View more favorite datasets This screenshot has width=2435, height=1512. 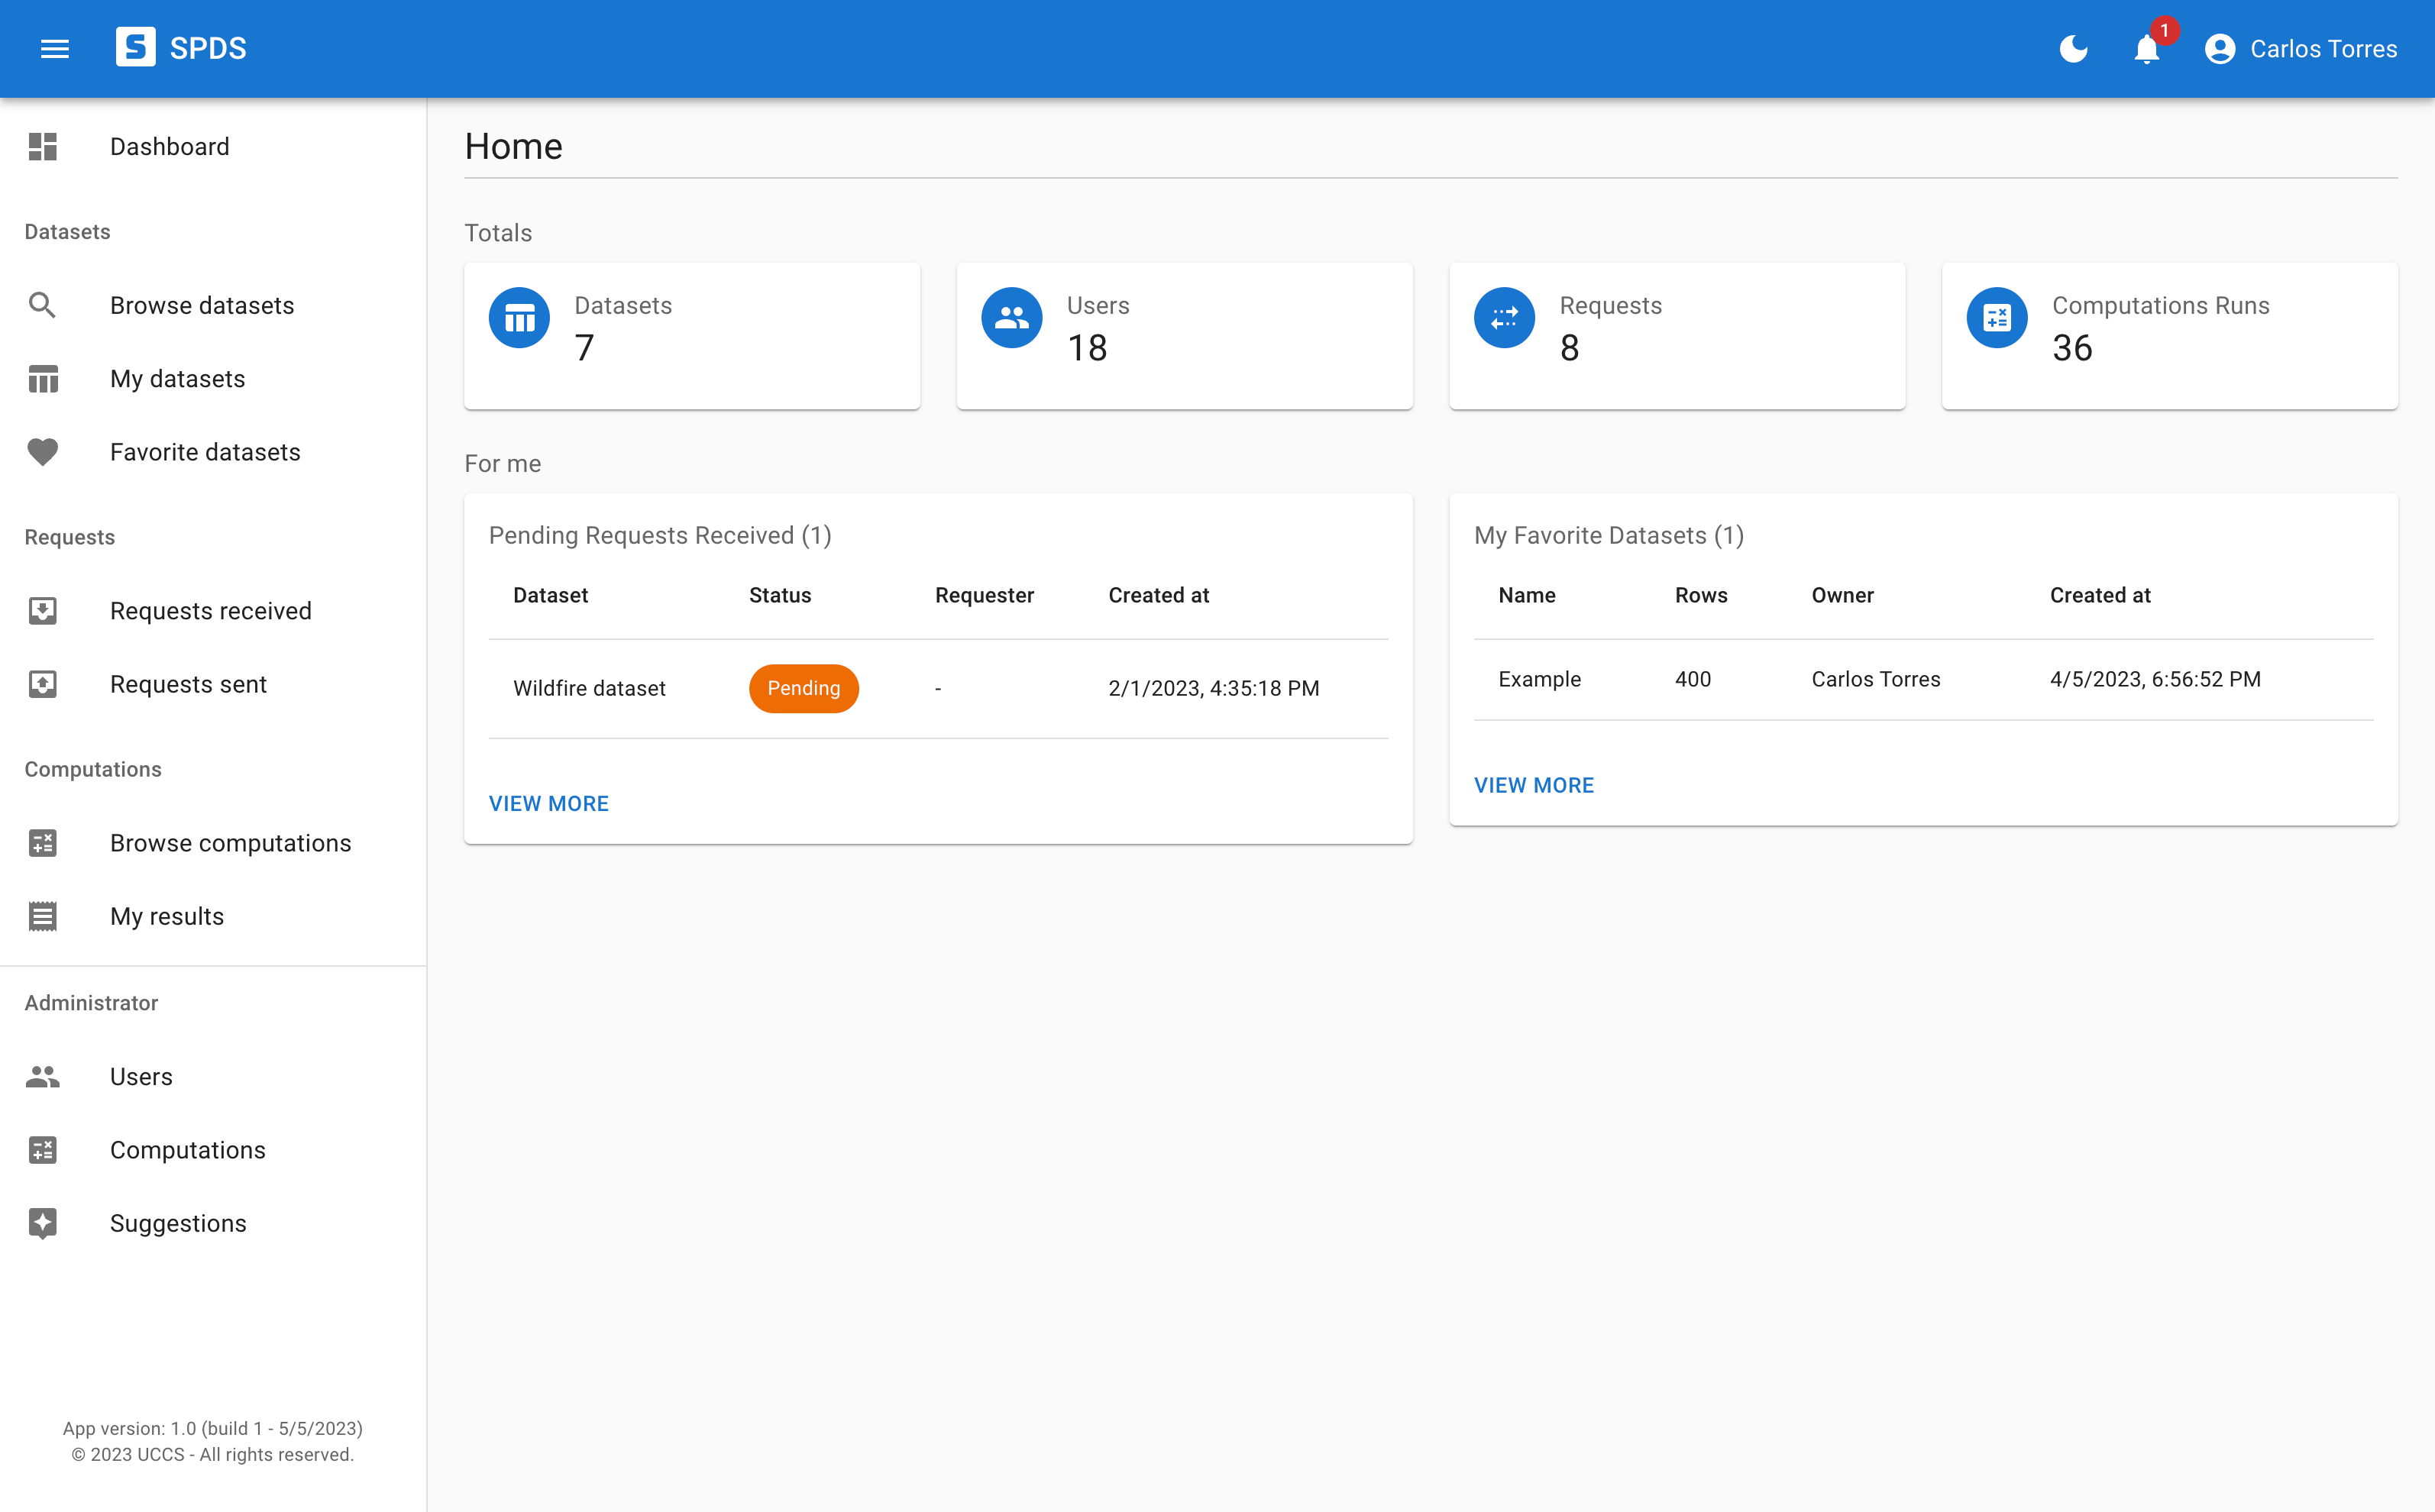coord(1534,786)
